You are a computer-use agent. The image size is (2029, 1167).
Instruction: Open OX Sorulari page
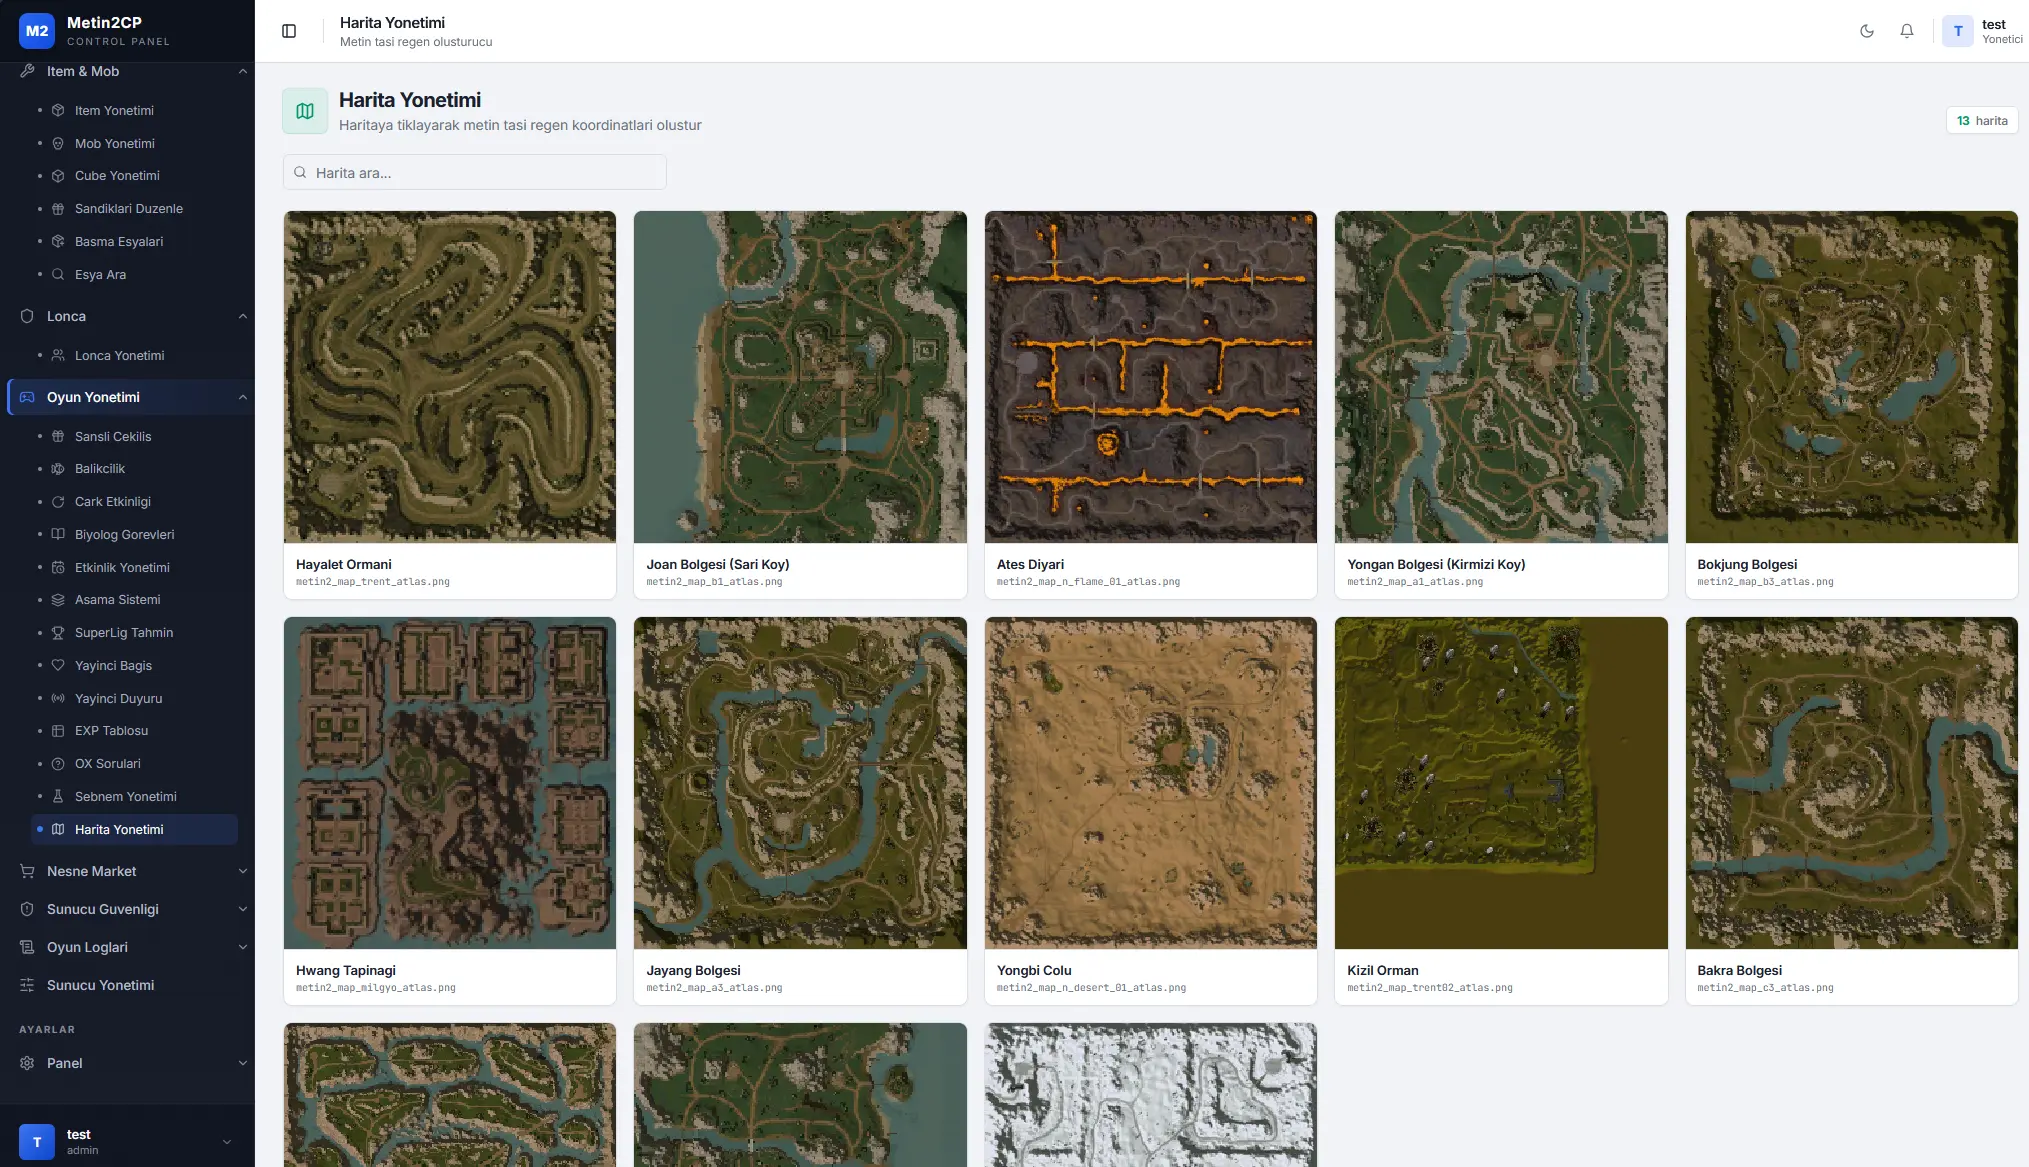(135, 763)
